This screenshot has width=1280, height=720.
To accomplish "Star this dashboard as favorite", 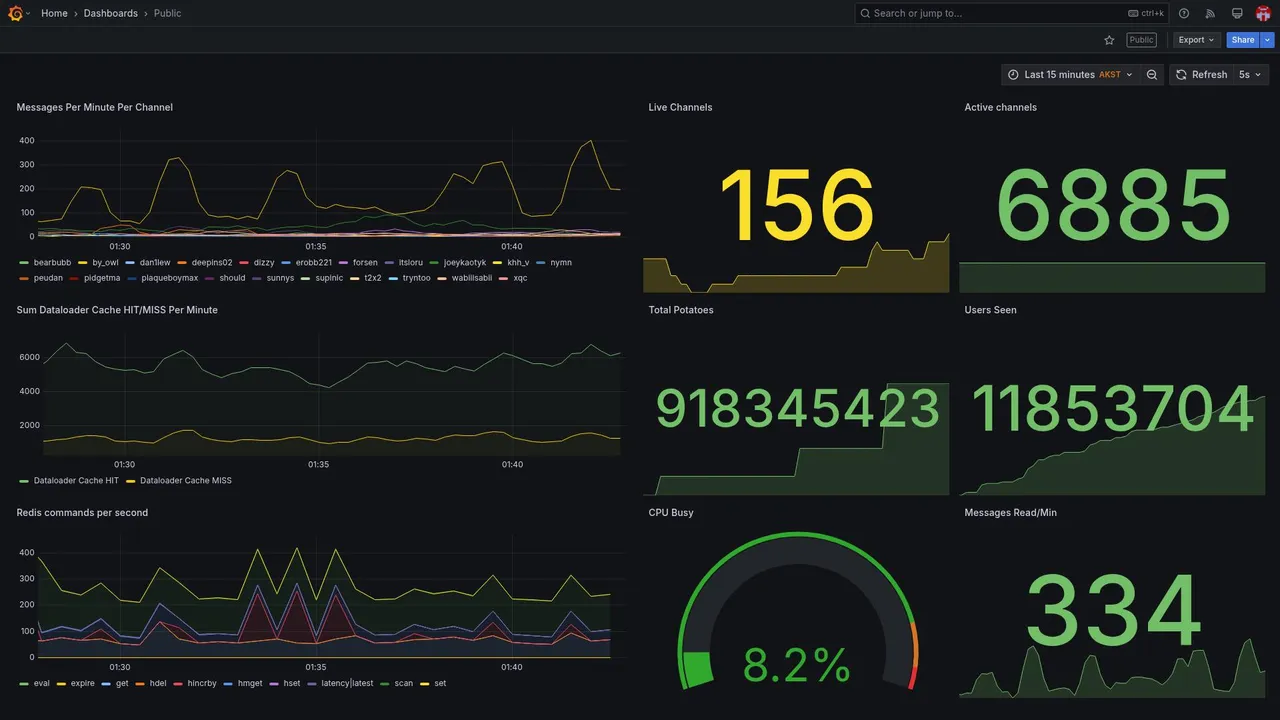I will click(x=1109, y=40).
